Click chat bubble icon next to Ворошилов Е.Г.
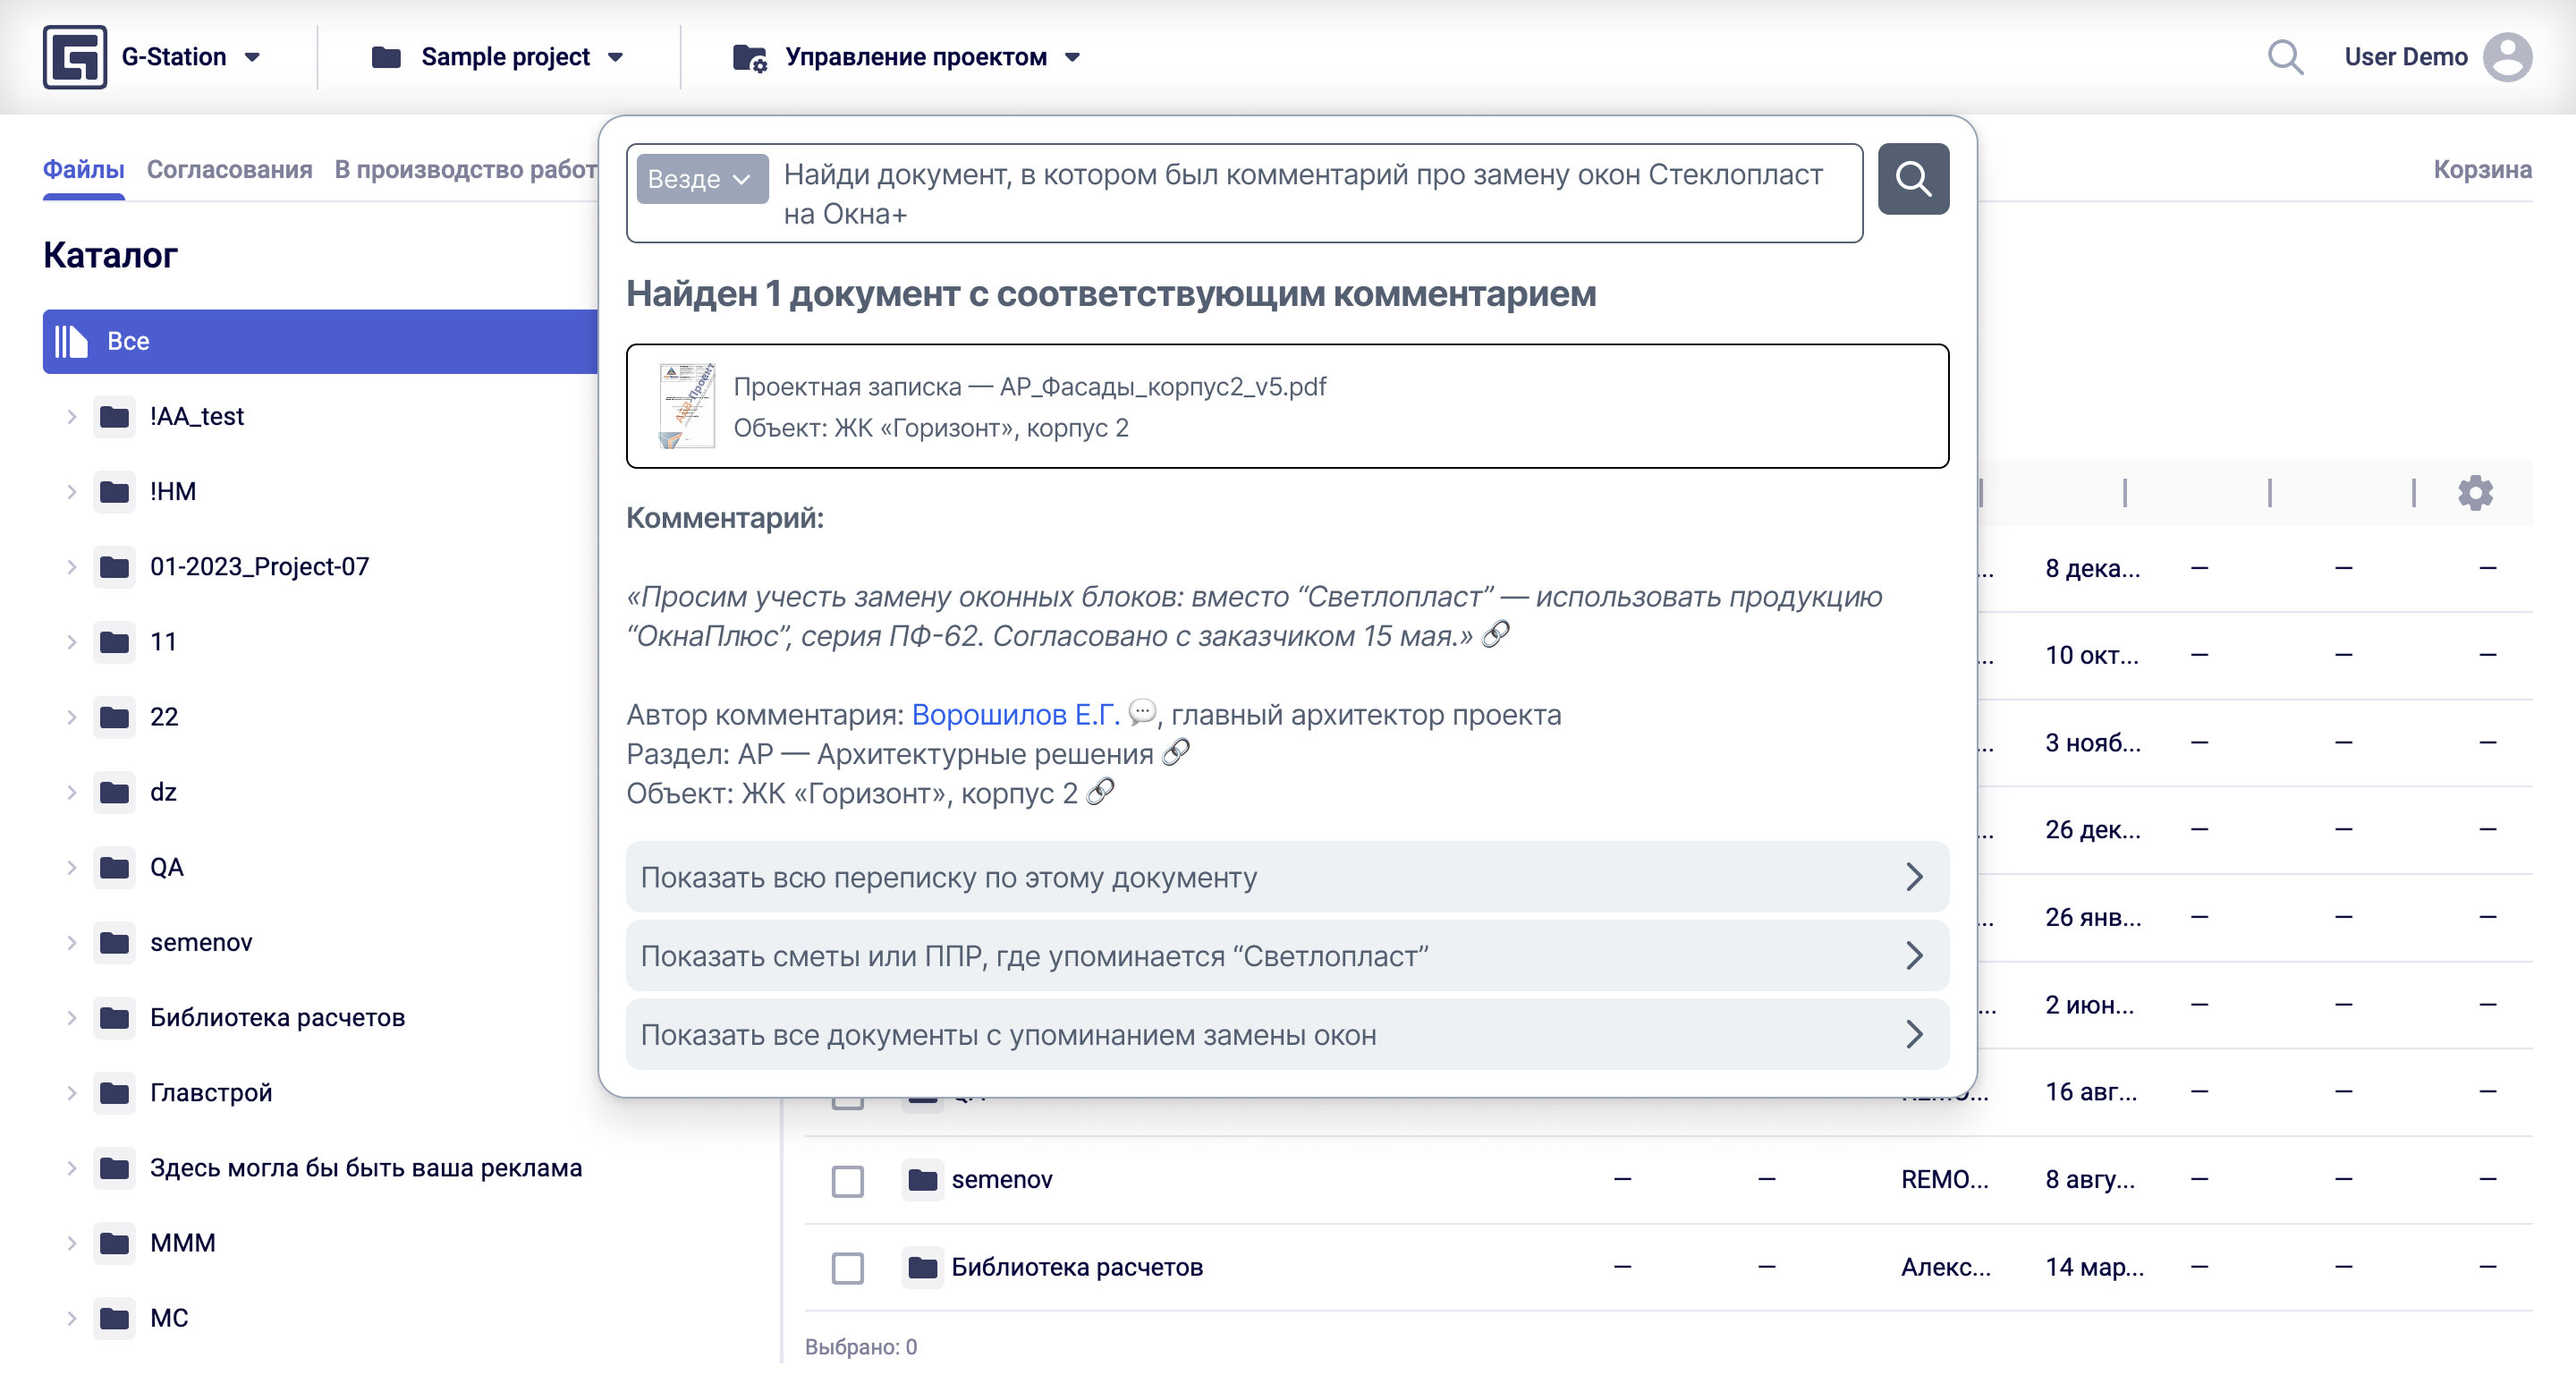This screenshot has height=1392, width=2576. 1141,713
